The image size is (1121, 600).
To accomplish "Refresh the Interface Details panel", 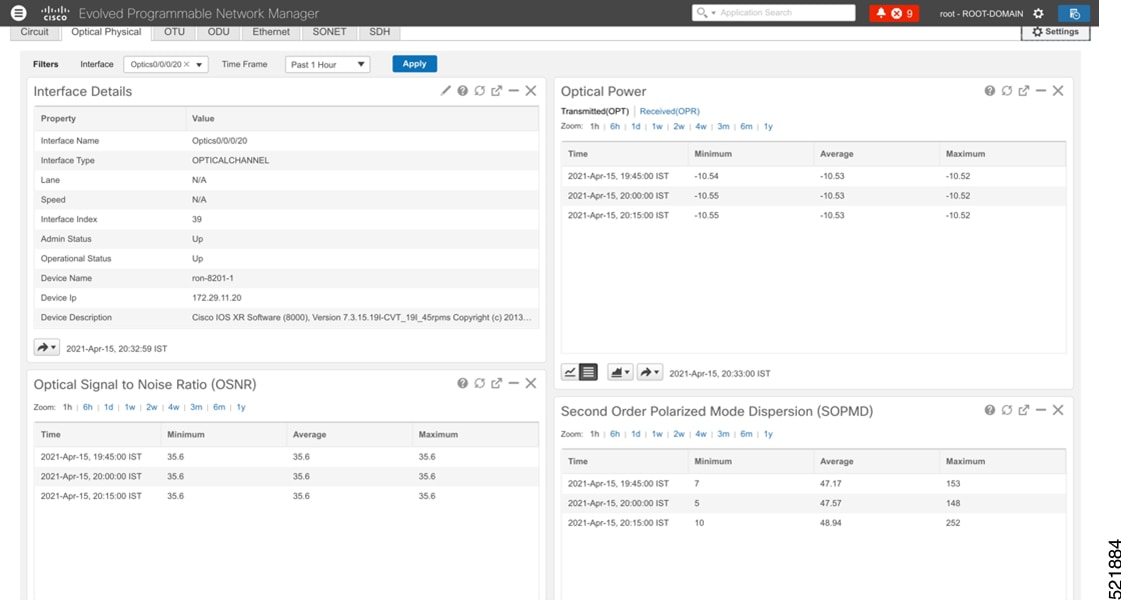I will [480, 91].
